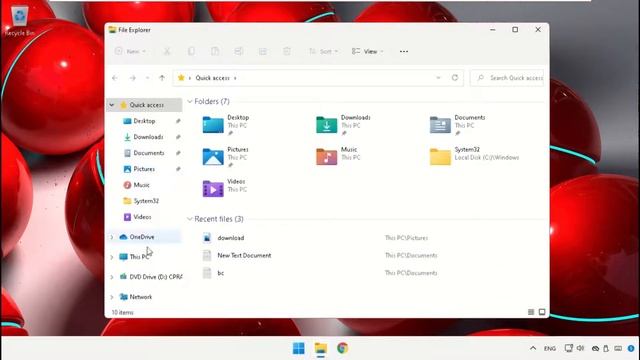Image resolution: width=640 pixels, height=360 pixels.
Task: Select Downloads in navigation pane
Action: pos(148,137)
